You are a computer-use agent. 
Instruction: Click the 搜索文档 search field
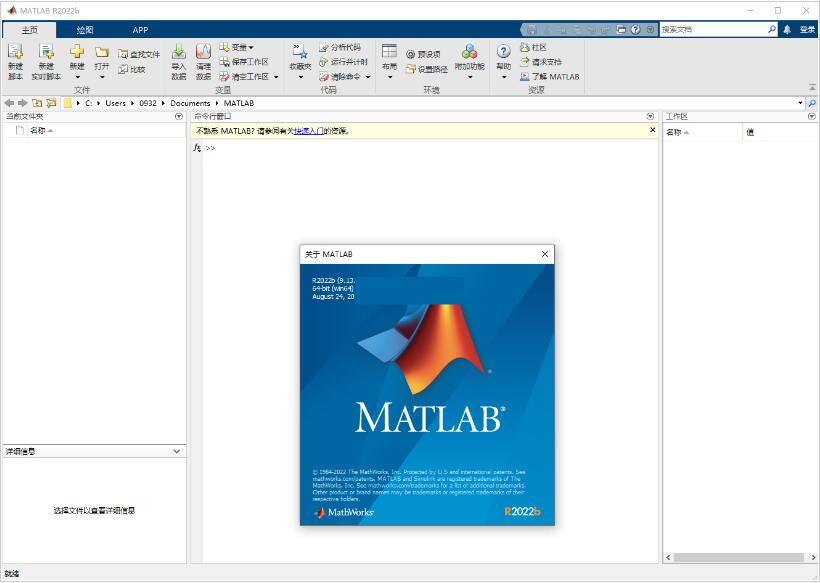pos(714,30)
